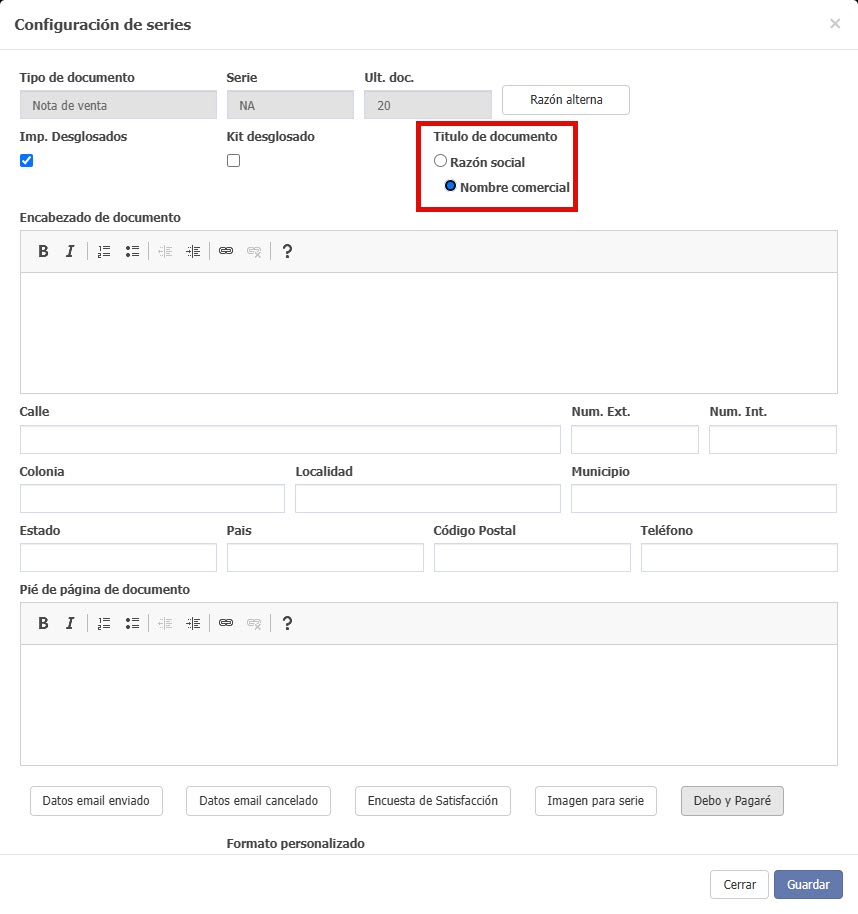The image size is (858, 914).
Task: Click into the Calle input field
Action: 290,440
